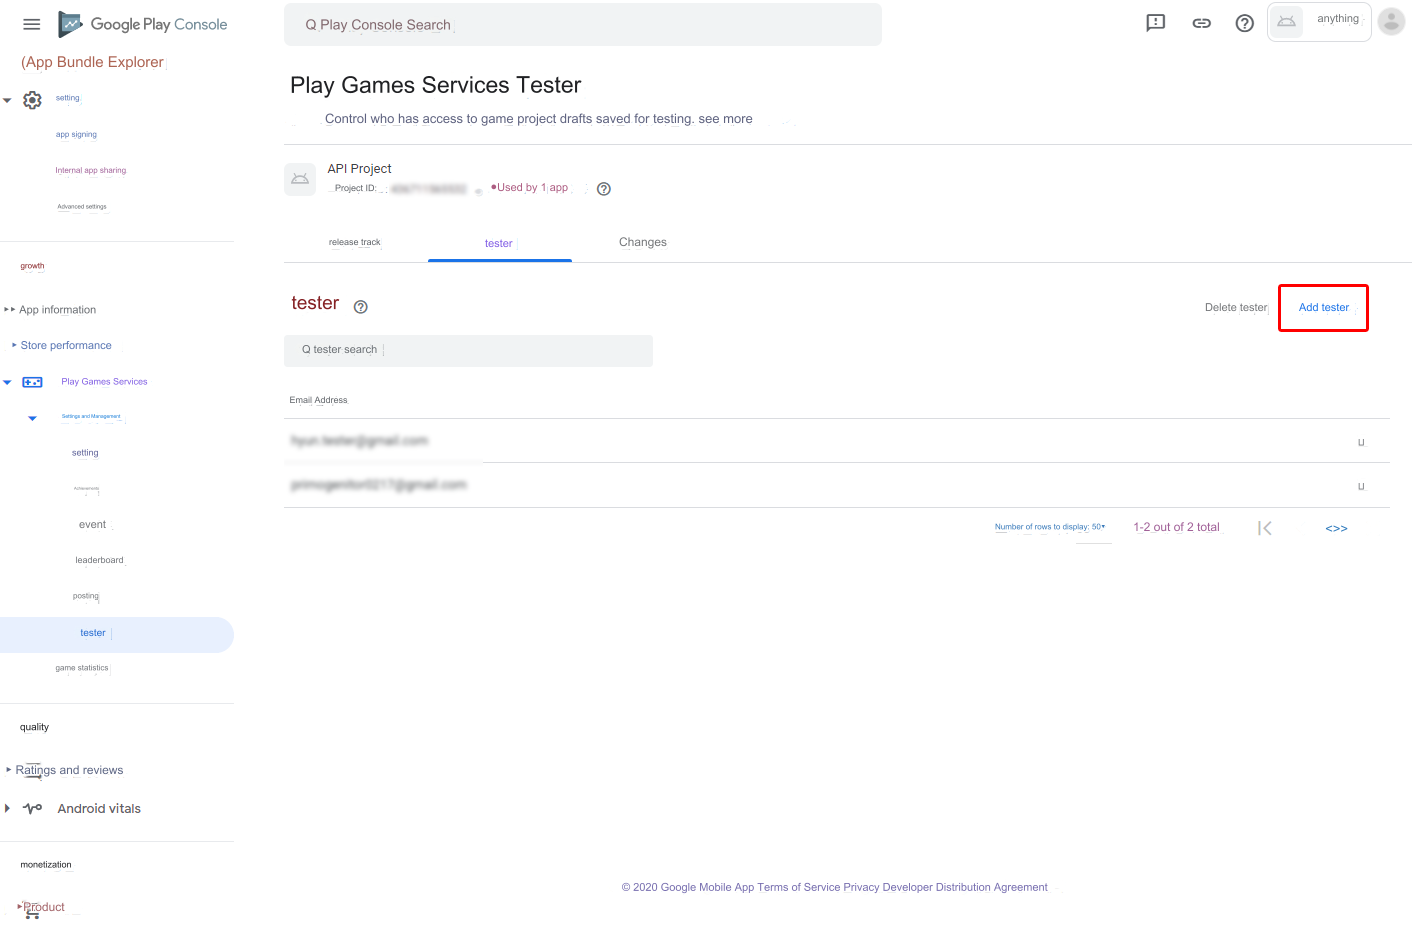Click the settings gear icon in the sidebar
Screen dimensions: 1421x925
click(x=33, y=100)
